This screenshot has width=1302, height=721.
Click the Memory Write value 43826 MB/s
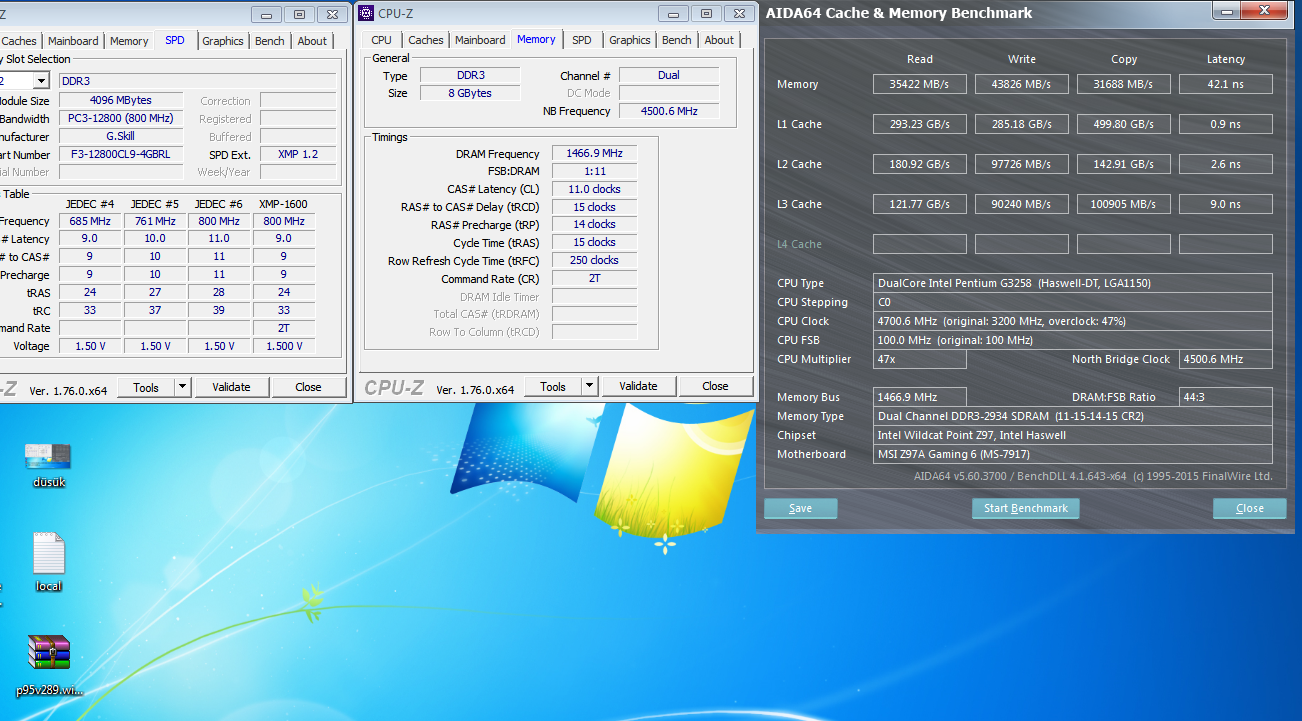pyautogui.click(x=1021, y=84)
